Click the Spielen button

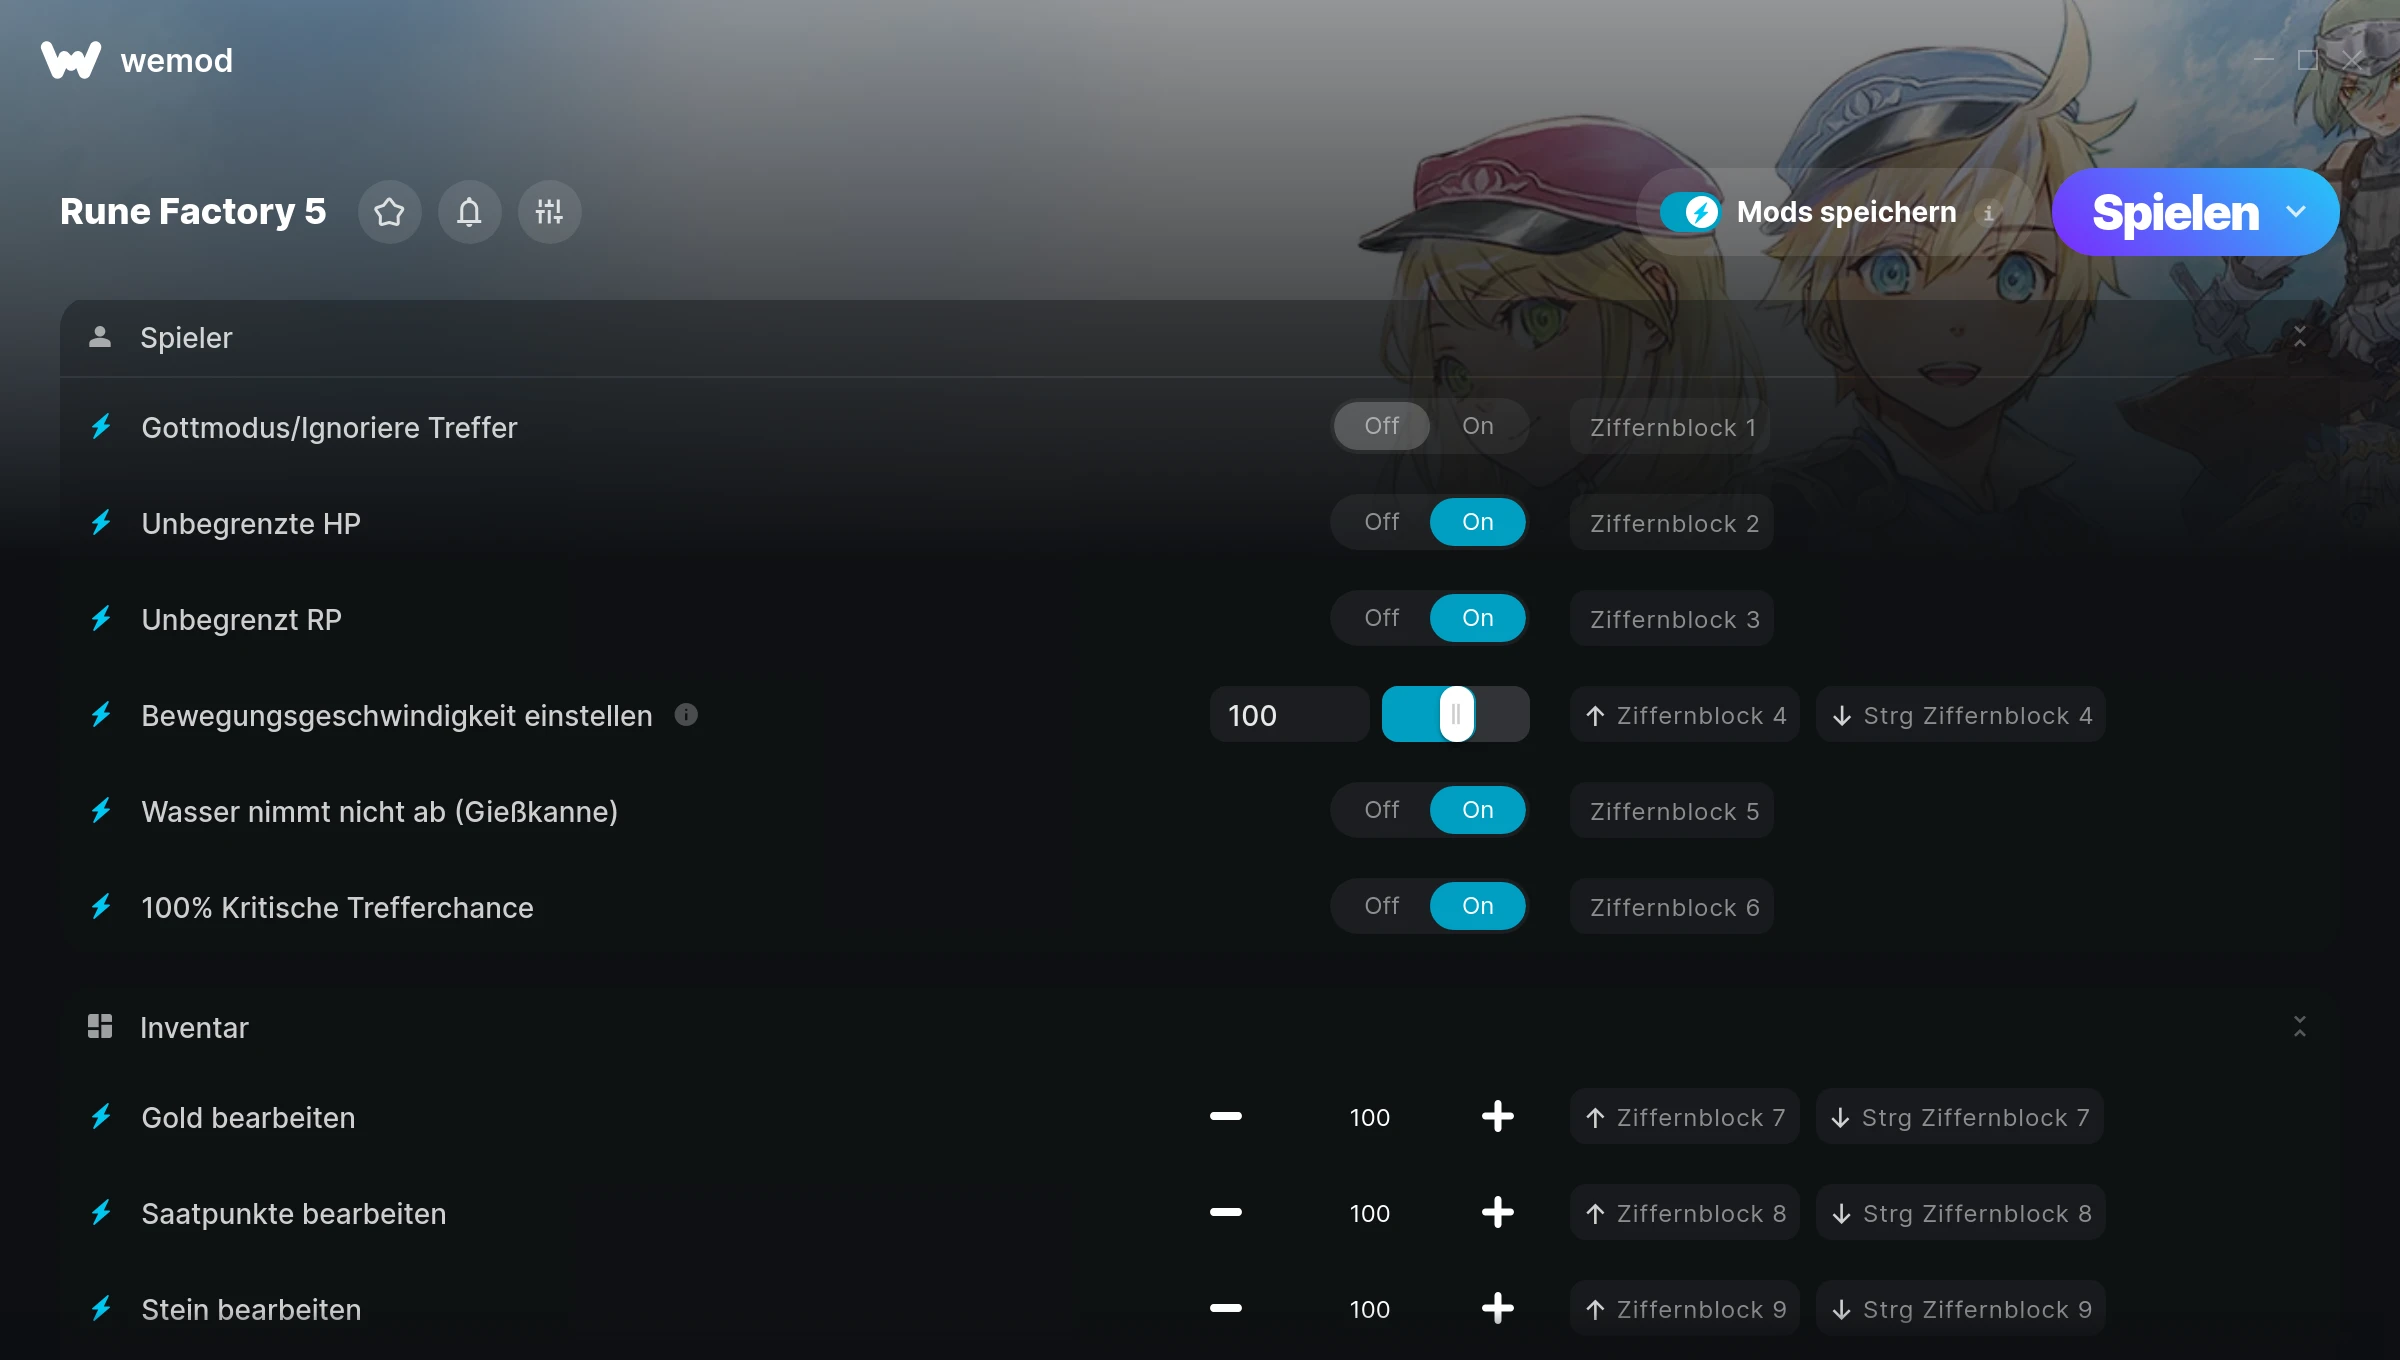tap(2175, 212)
